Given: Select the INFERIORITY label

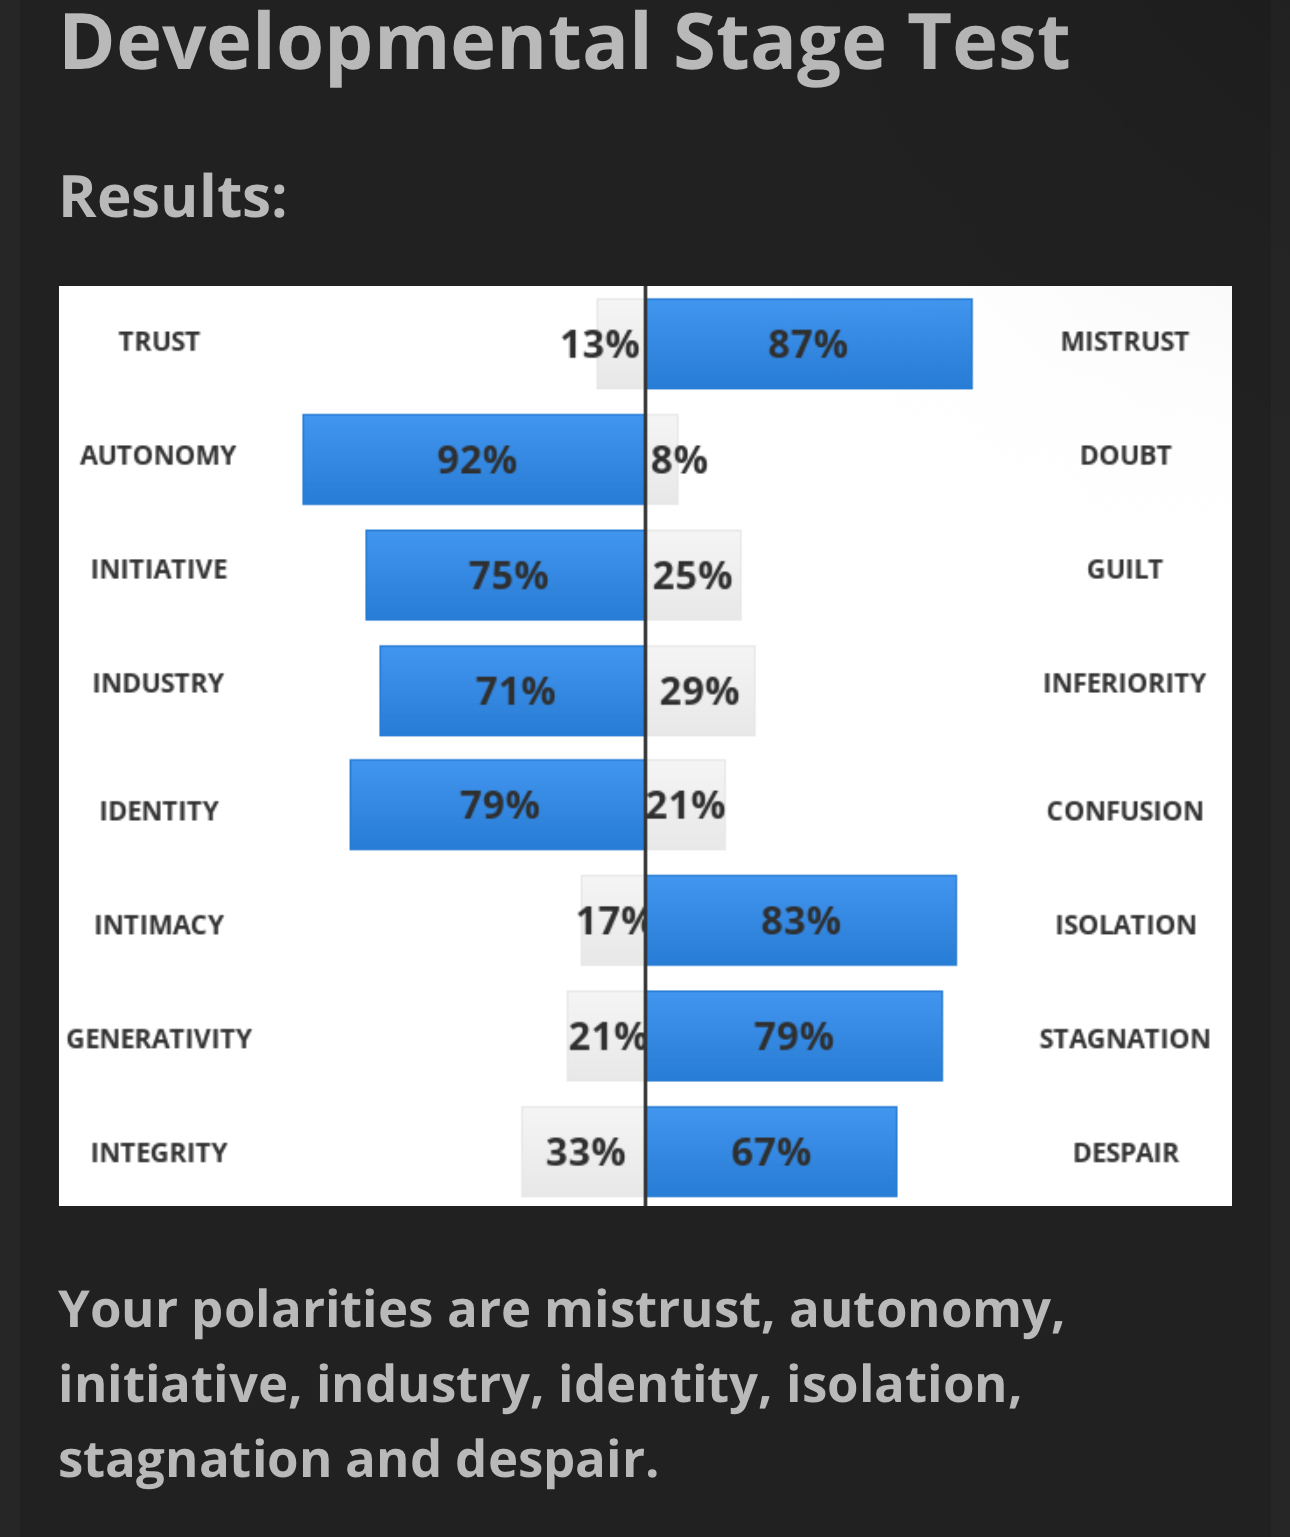Looking at the screenshot, I should point(1124,682).
